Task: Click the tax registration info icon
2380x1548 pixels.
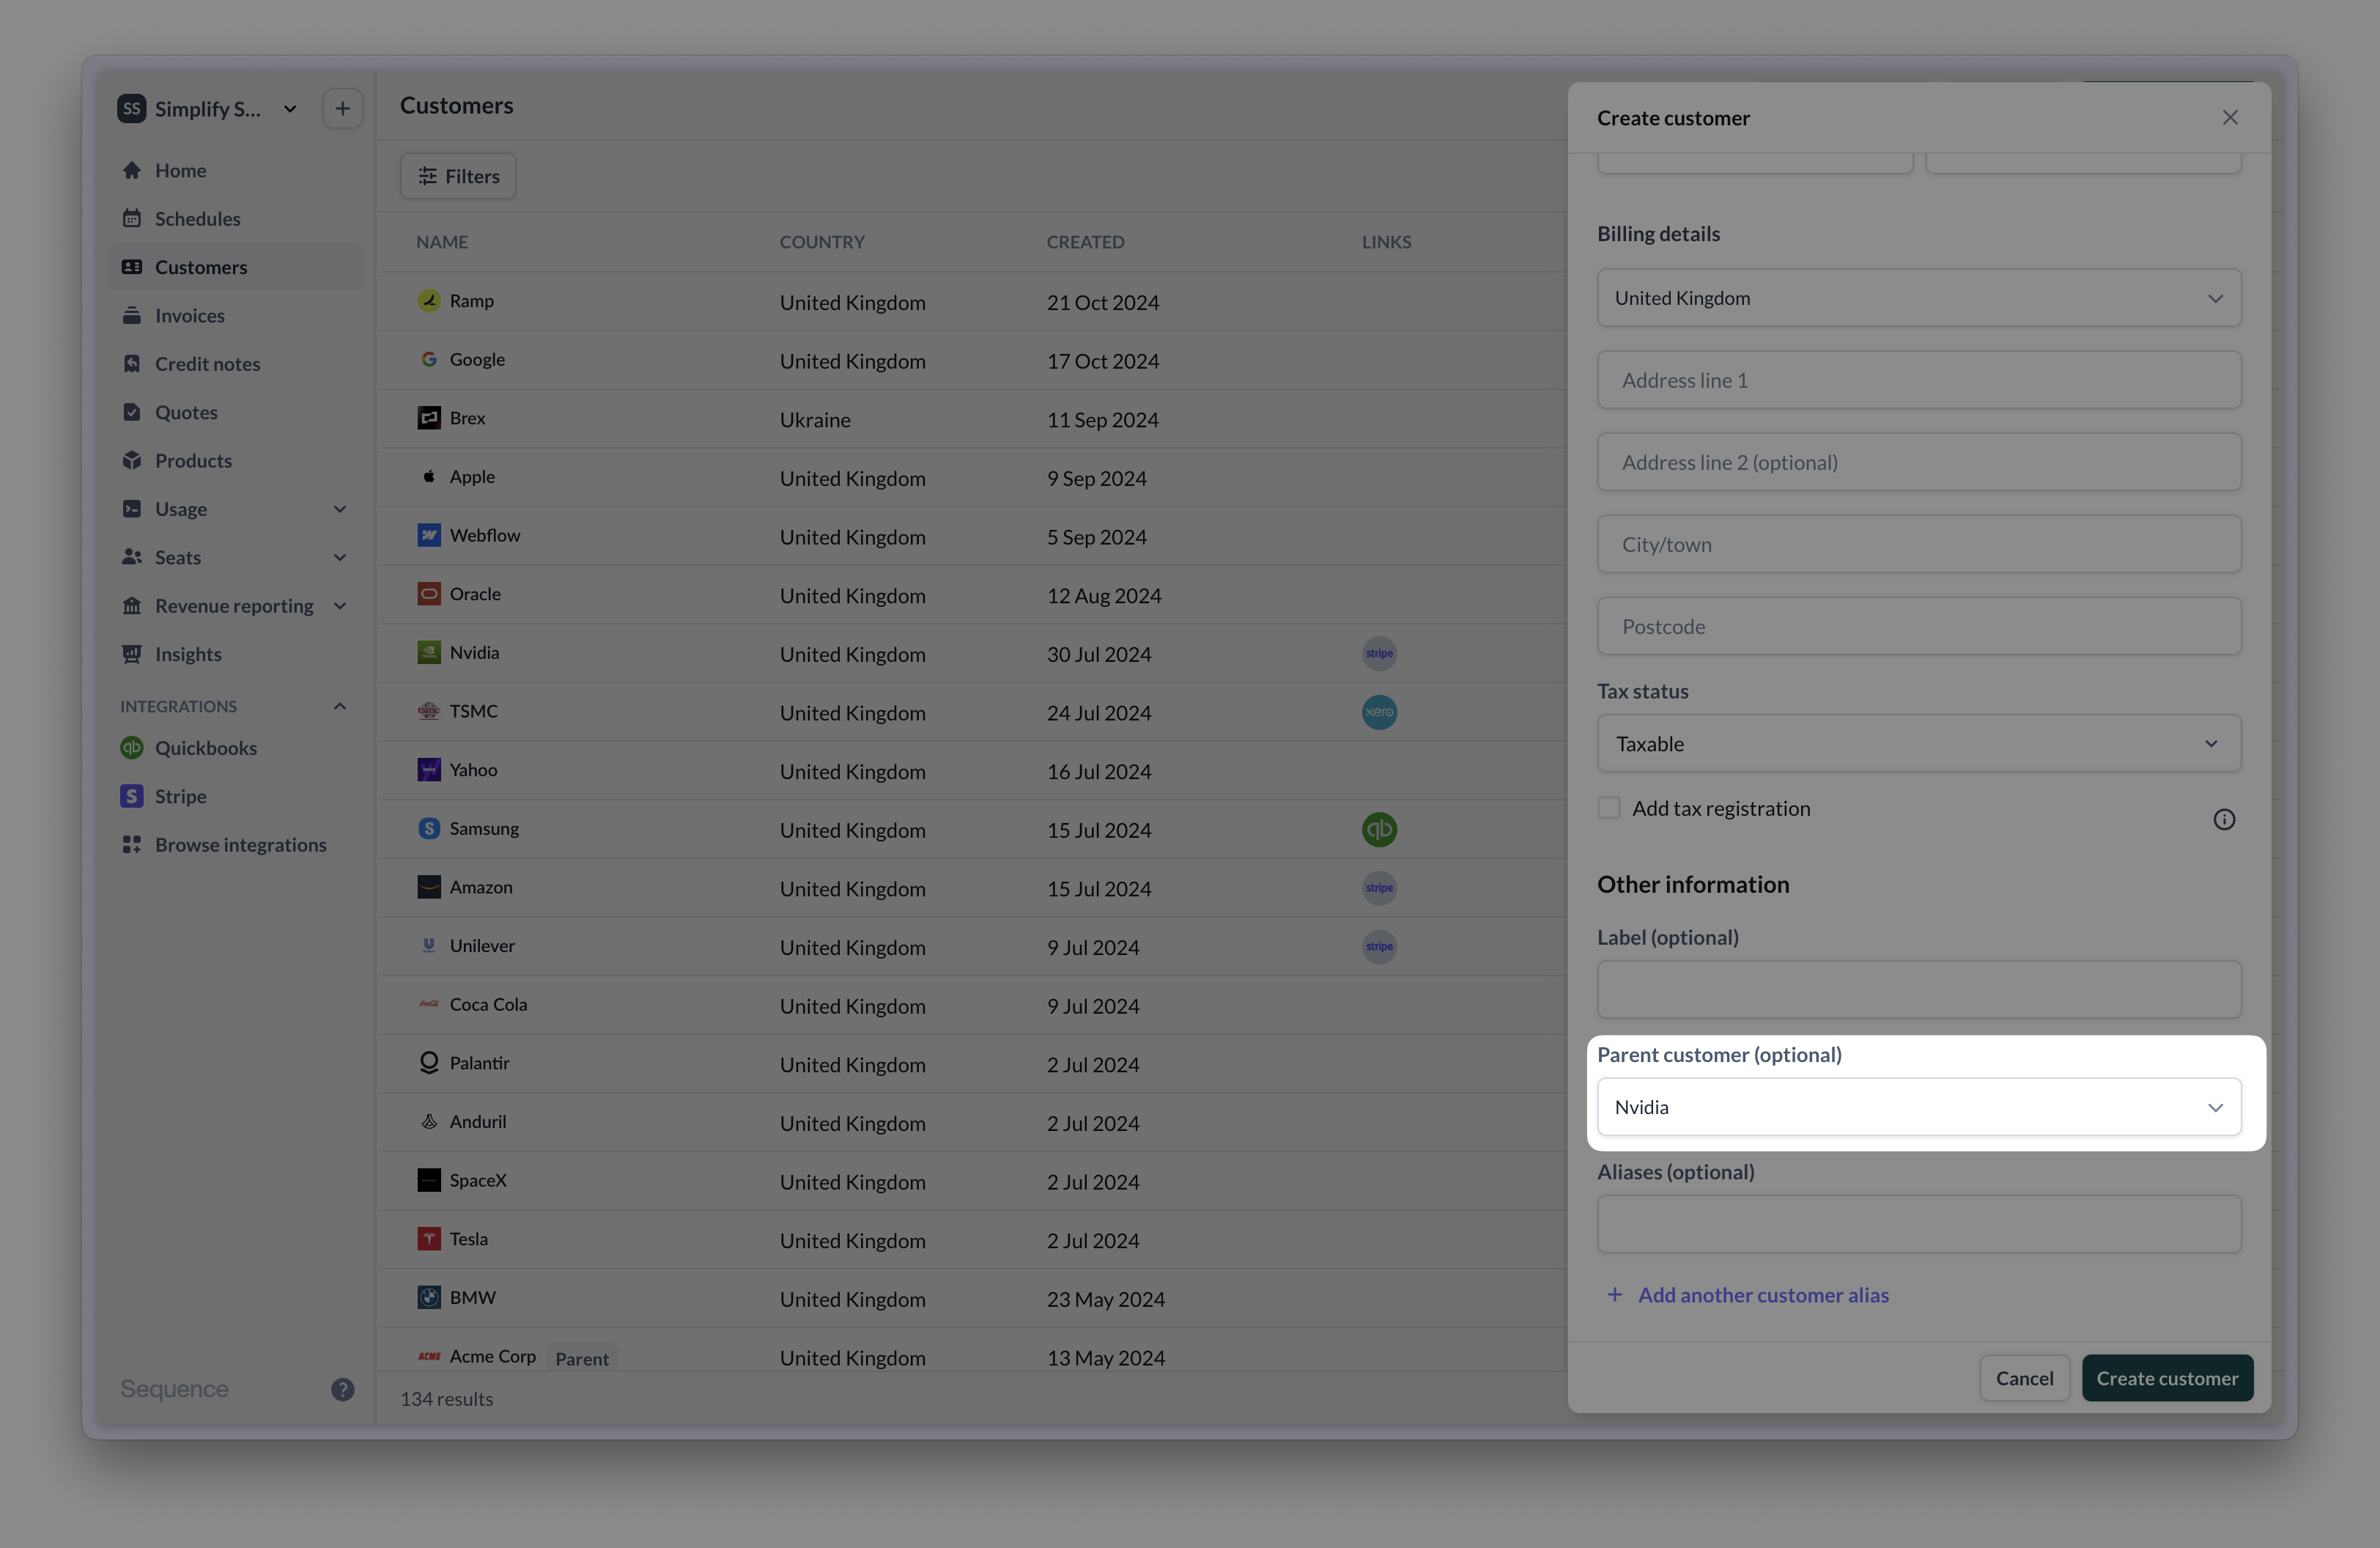Action: point(2223,819)
